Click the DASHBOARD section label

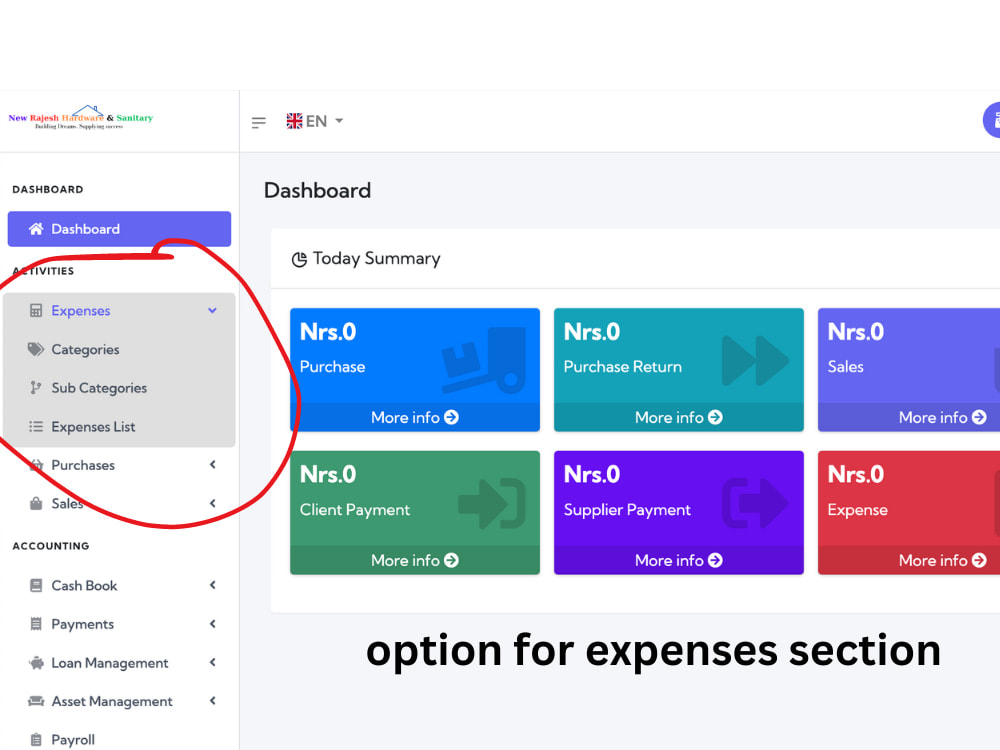tap(48, 189)
